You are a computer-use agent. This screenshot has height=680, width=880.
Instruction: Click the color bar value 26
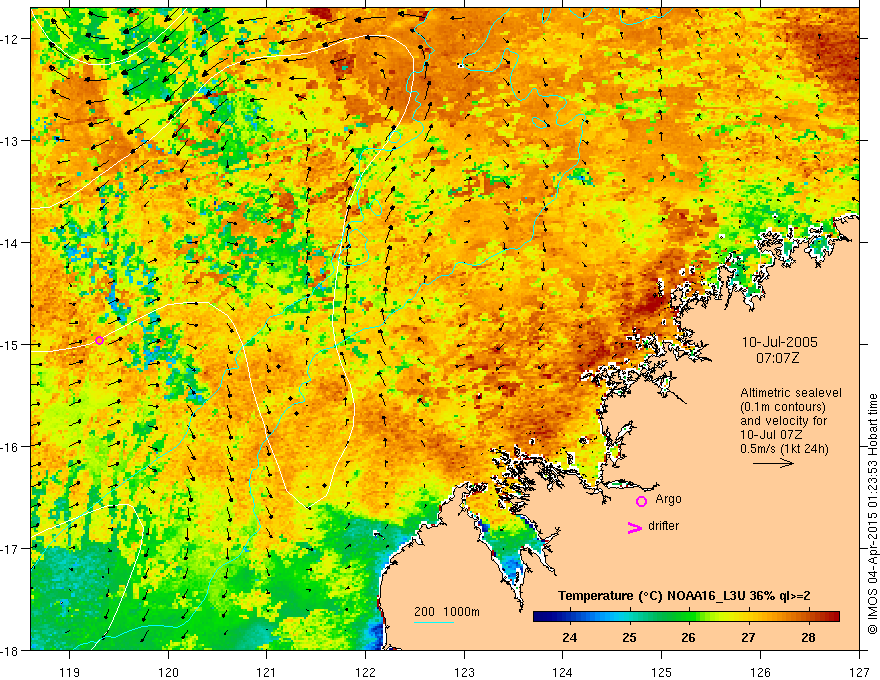(689, 638)
